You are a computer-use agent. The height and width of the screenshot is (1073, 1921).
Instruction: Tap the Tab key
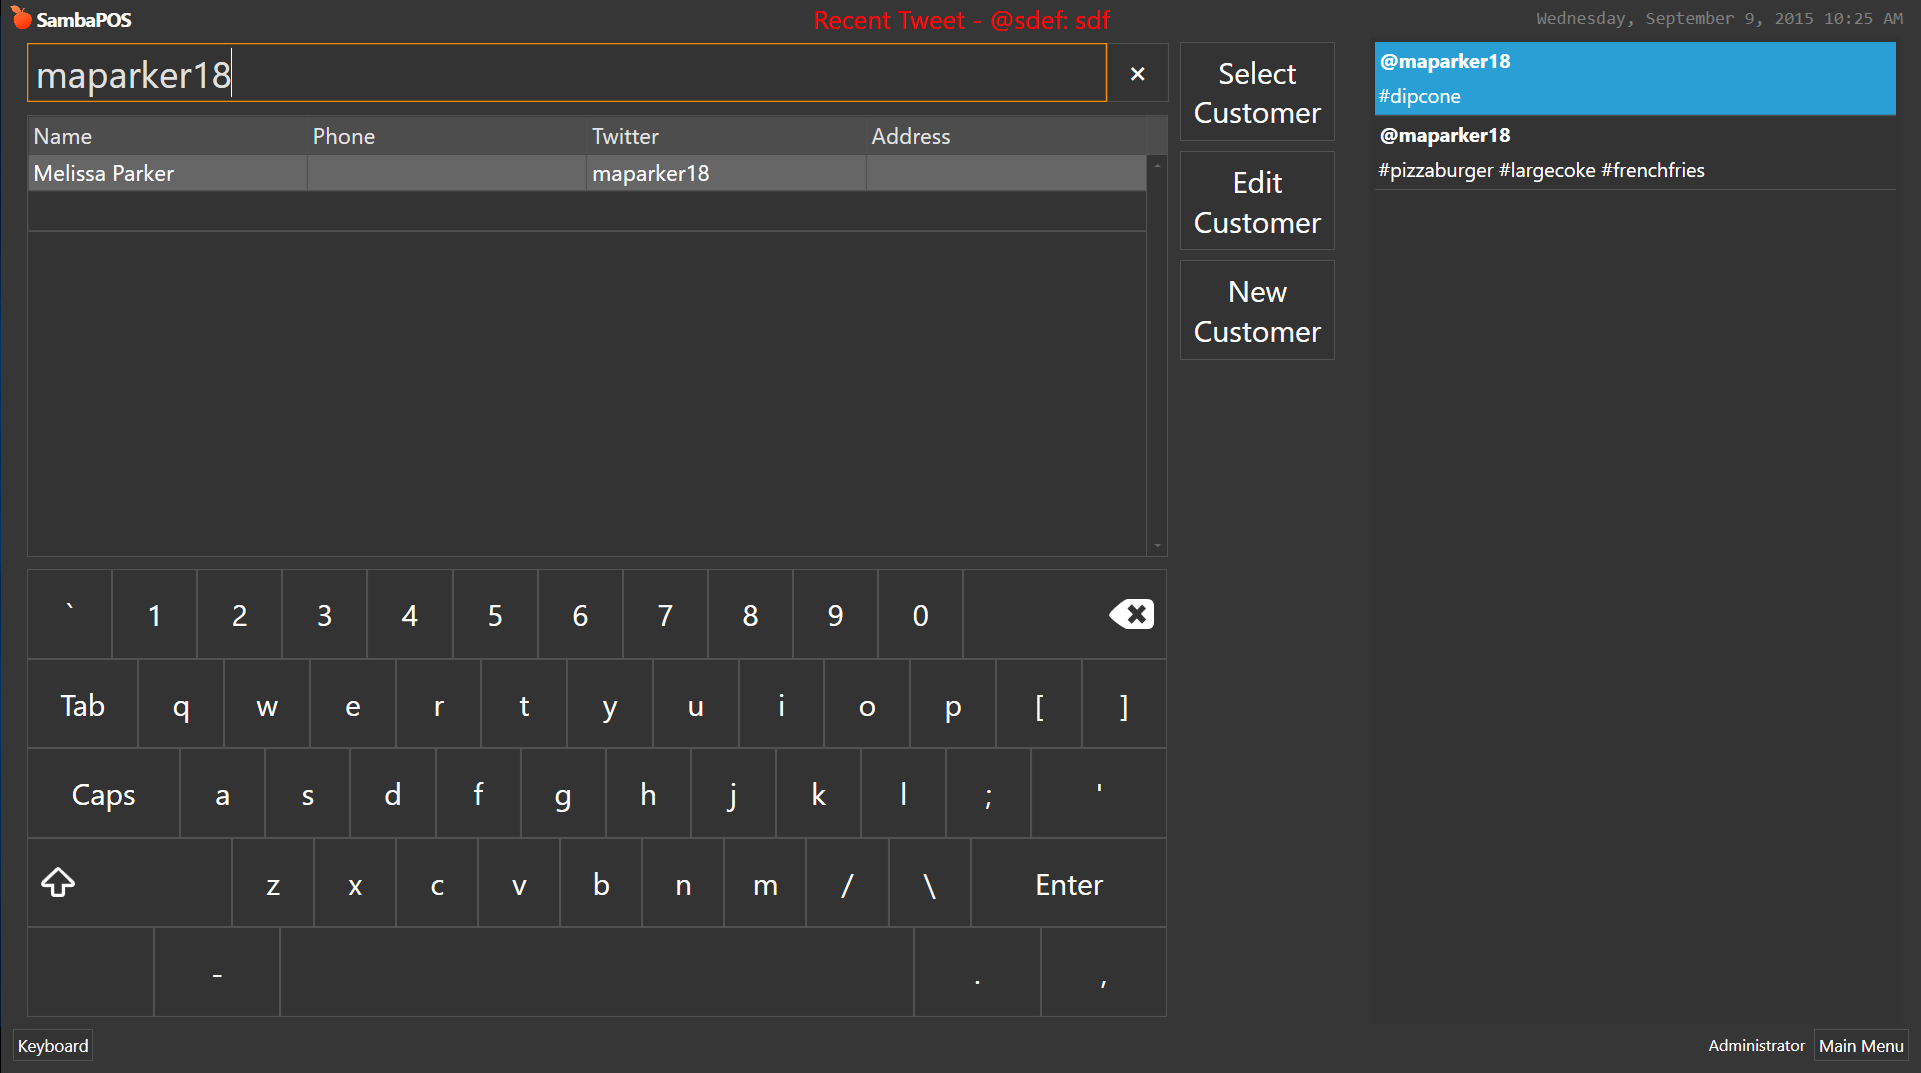(82, 705)
